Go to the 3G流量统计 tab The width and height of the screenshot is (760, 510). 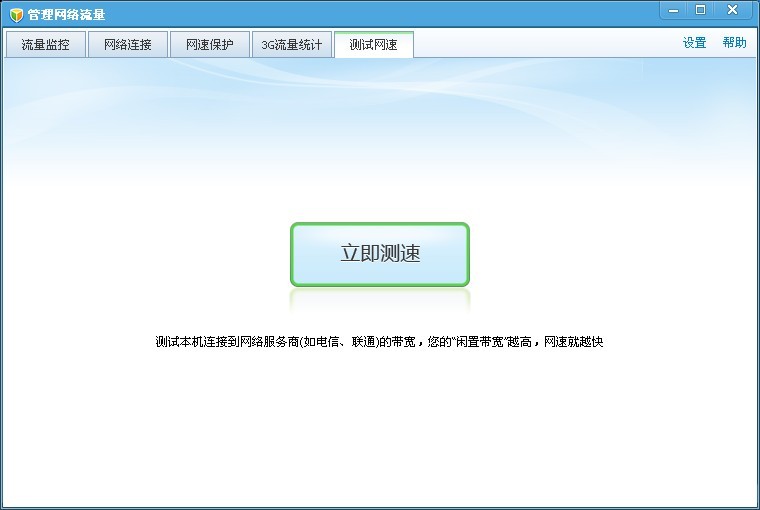click(x=291, y=45)
